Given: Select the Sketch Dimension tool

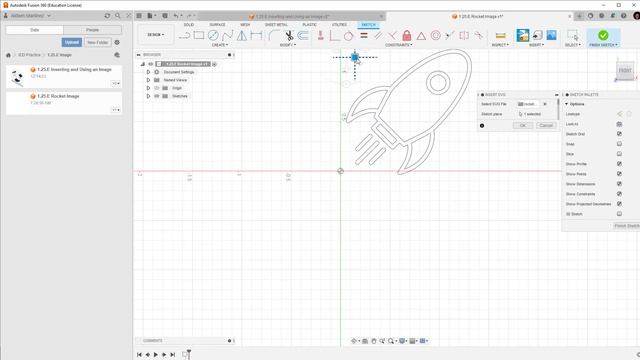Looking at the screenshot, I should (x=256, y=36).
